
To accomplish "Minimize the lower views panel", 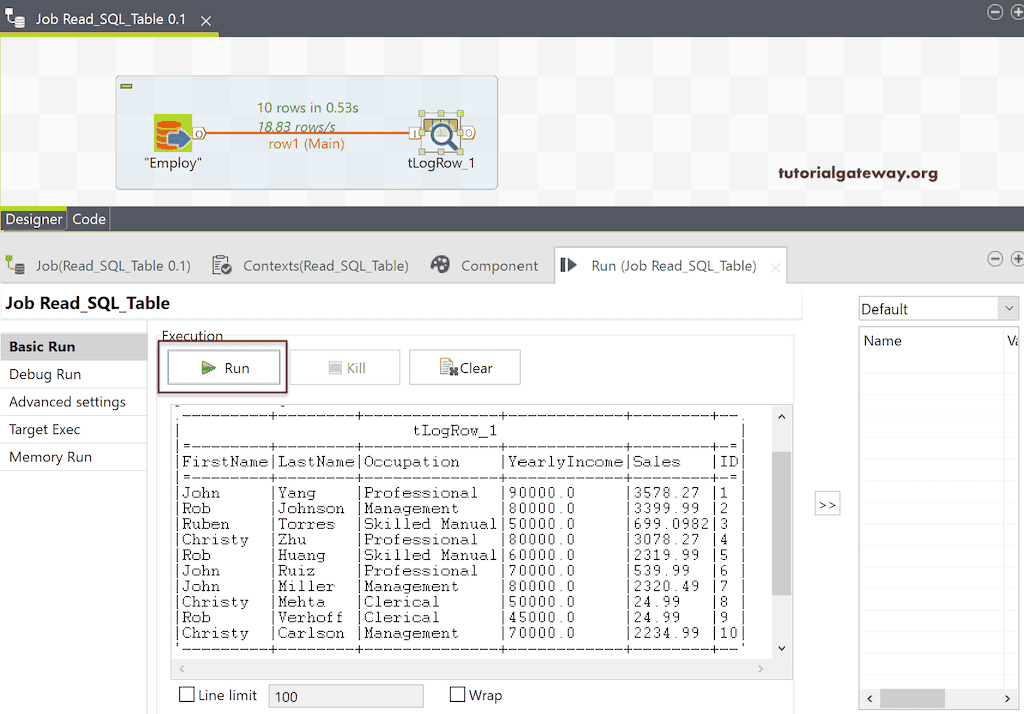I will click(x=995, y=259).
